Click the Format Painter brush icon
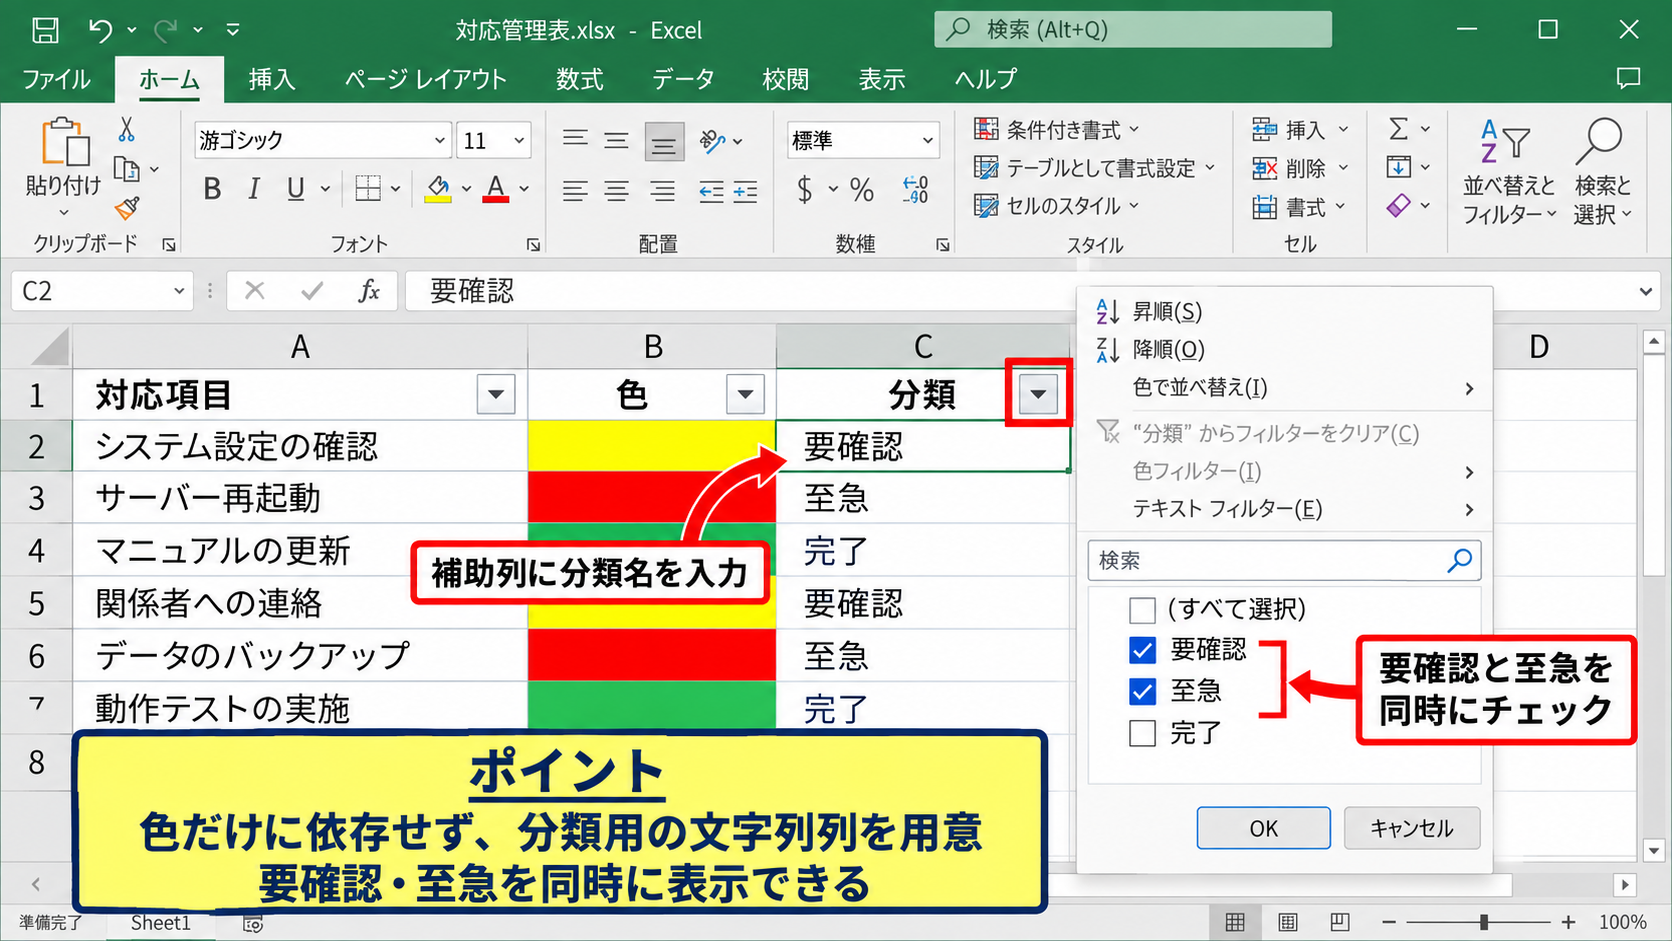Image resolution: width=1672 pixels, height=941 pixels. tap(127, 208)
